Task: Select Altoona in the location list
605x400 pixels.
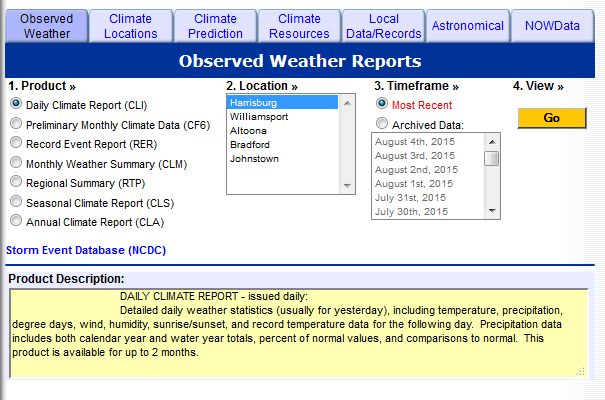Action: (x=282, y=131)
